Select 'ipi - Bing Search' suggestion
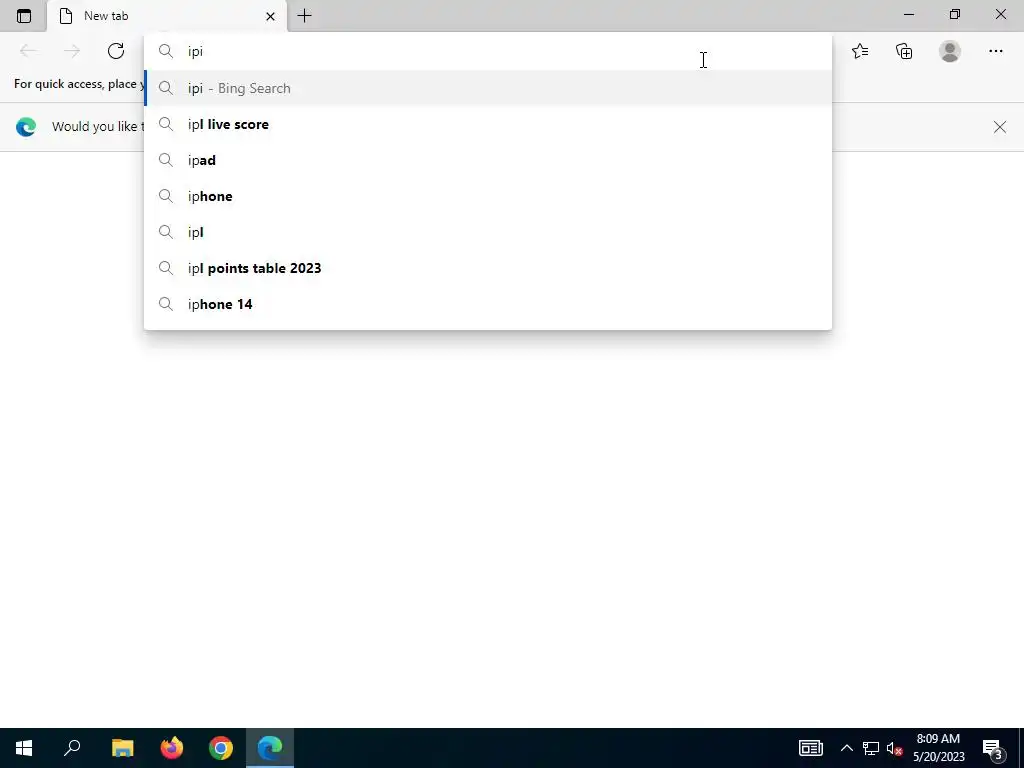This screenshot has height=768, width=1024. [x=488, y=88]
